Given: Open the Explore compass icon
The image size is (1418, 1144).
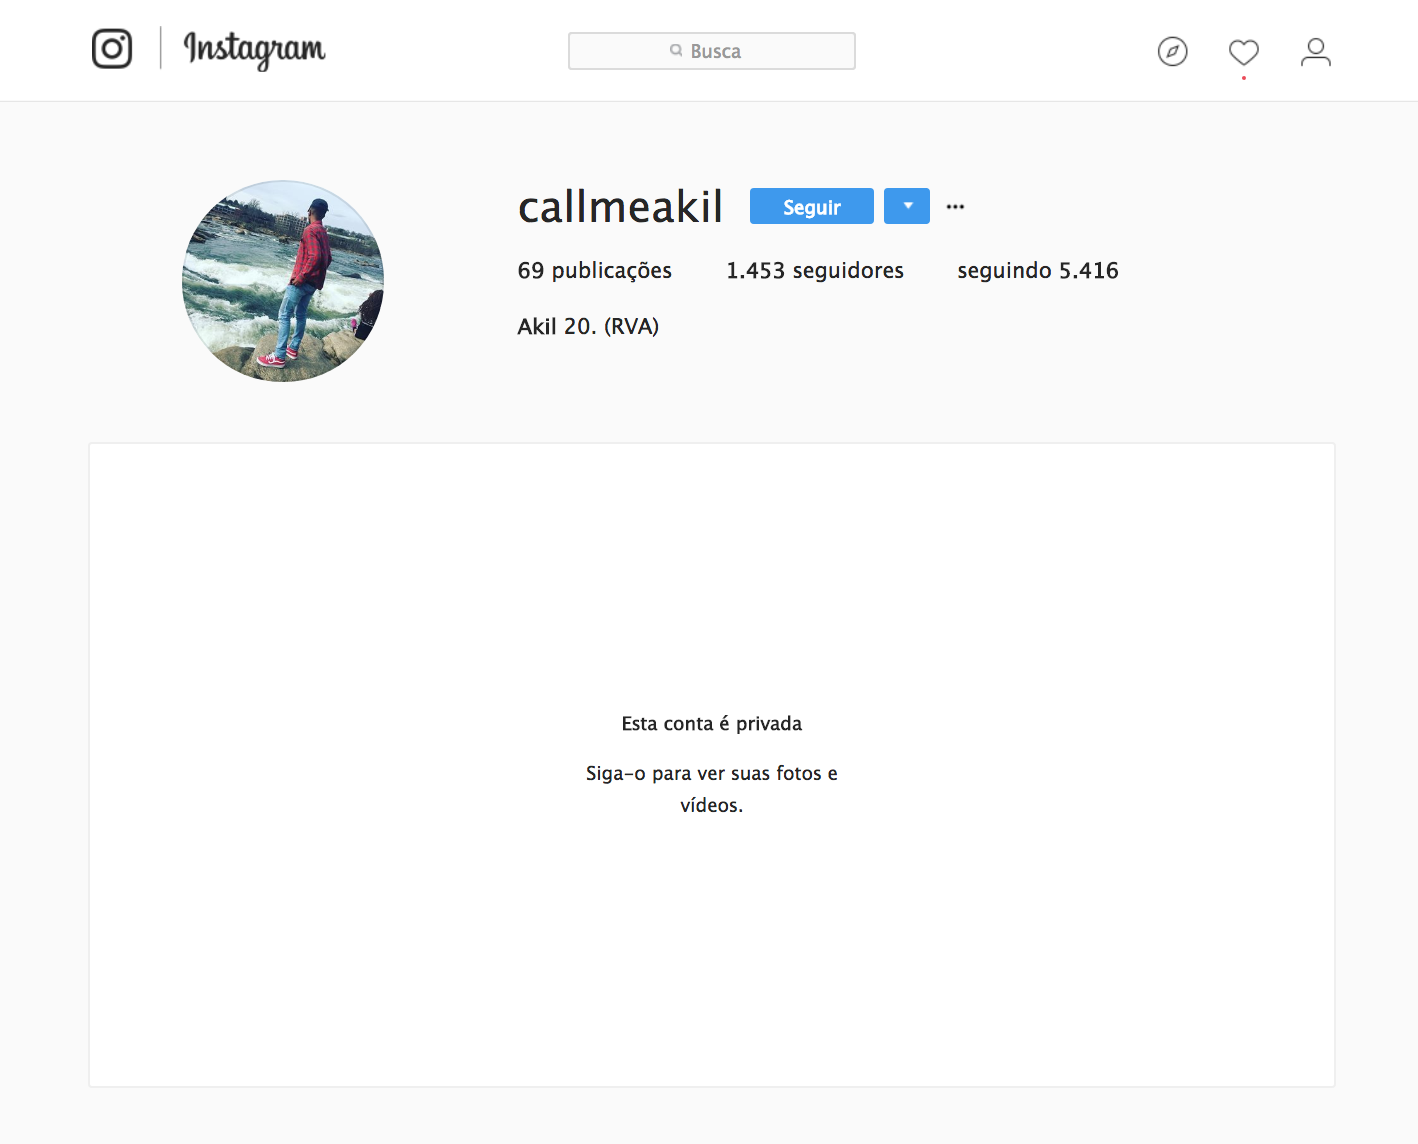Looking at the screenshot, I should [1172, 51].
